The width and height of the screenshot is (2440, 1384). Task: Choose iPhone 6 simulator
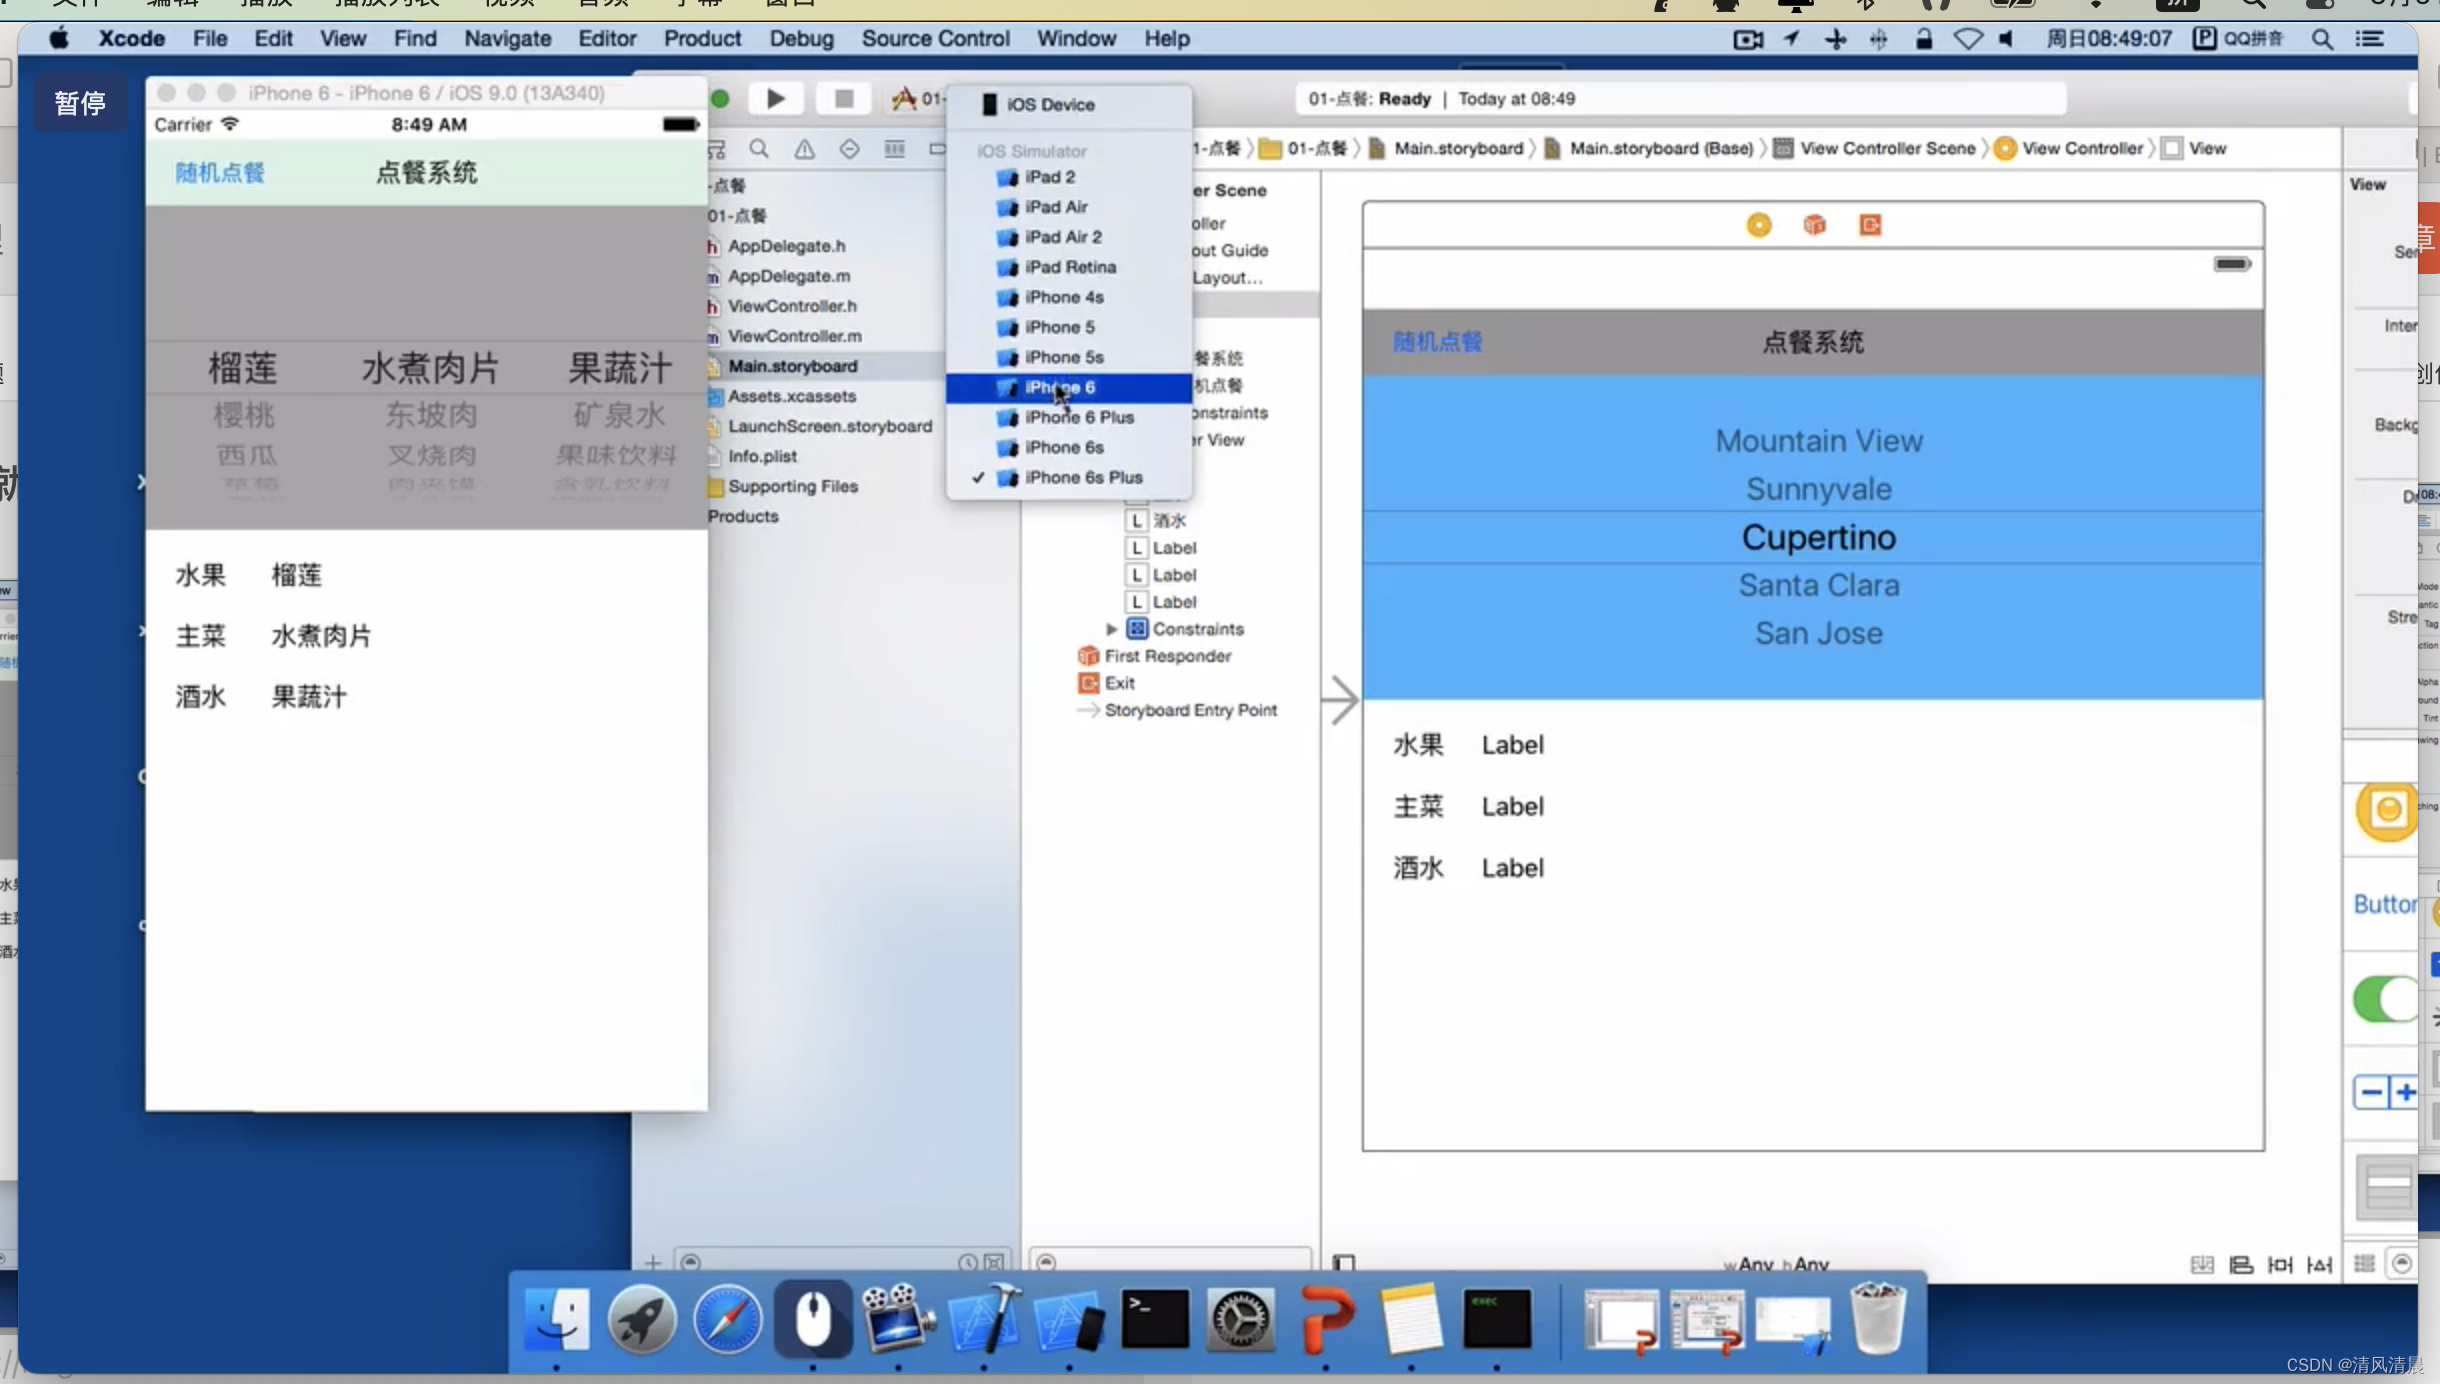tap(1068, 387)
